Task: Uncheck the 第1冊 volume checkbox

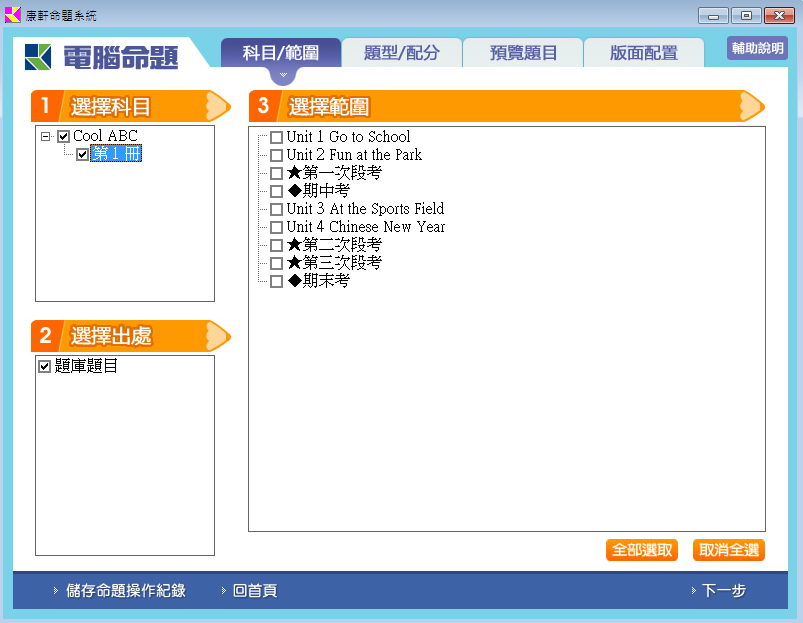Action: coord(82,154)
